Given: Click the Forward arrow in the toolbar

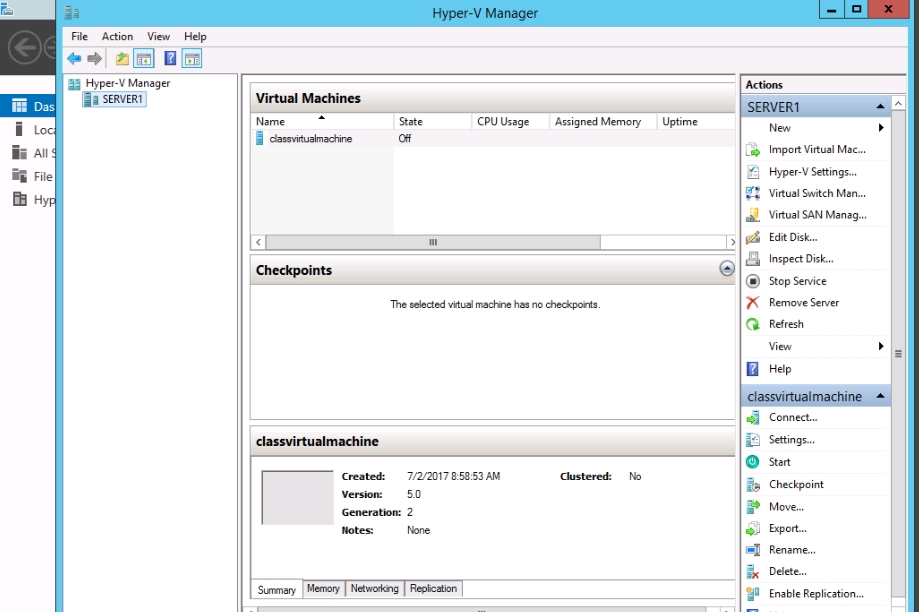Looking at the screenshot, I should (x=94, y=59).
